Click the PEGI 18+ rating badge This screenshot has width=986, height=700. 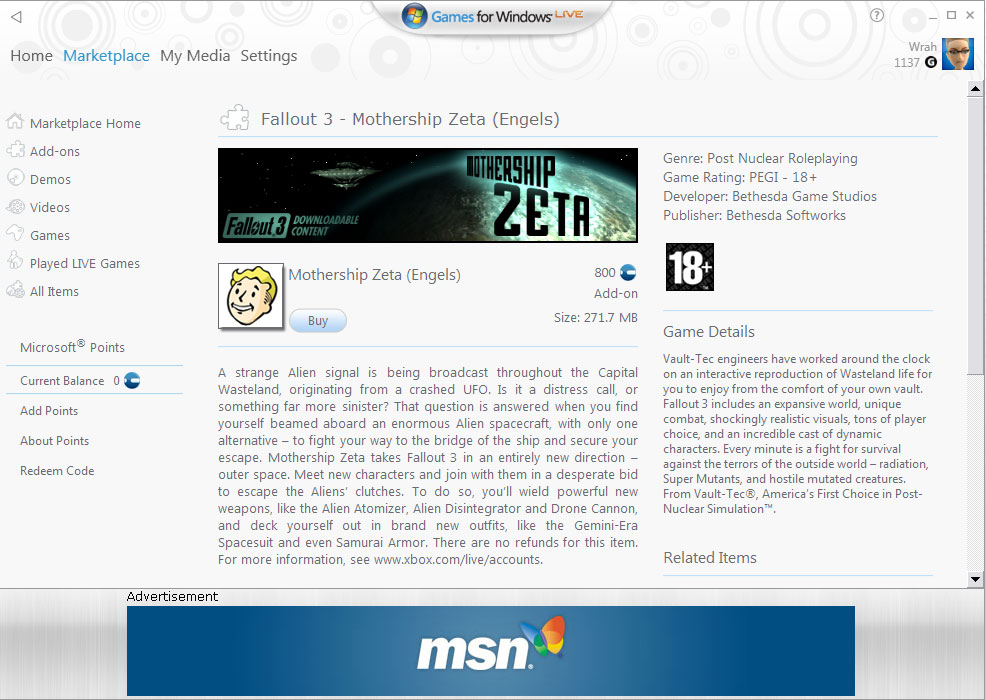coord(690,267)
